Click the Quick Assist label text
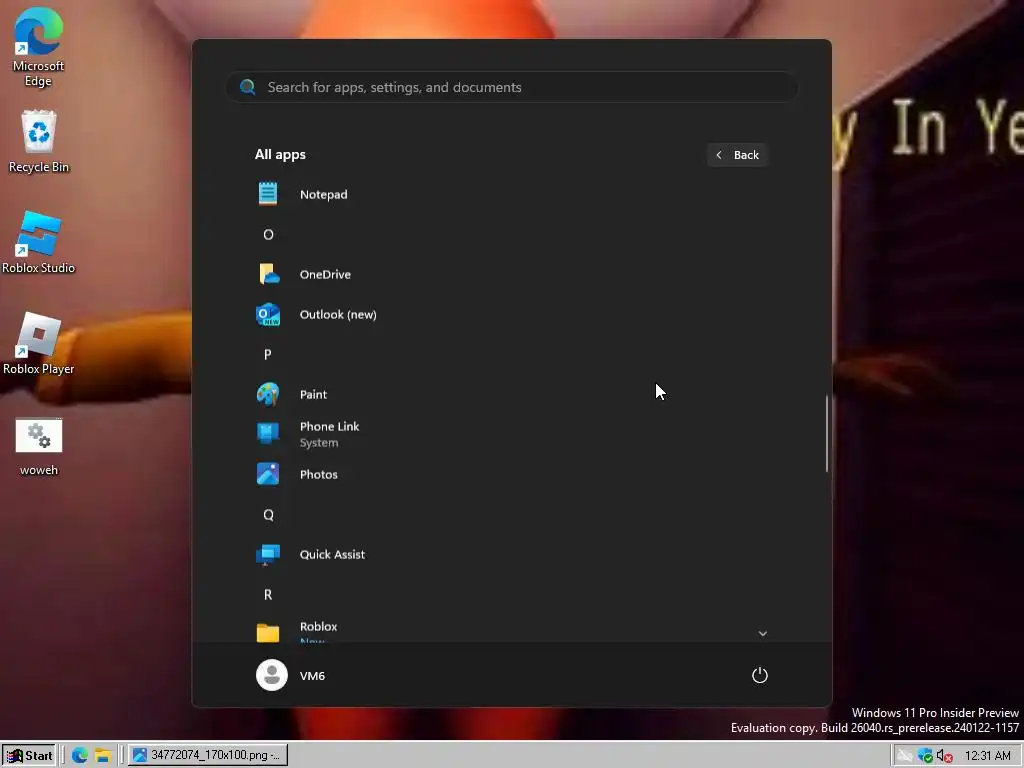Viewport: 1024px width, 768px height. pyautogui.click(x=332, y=554)
